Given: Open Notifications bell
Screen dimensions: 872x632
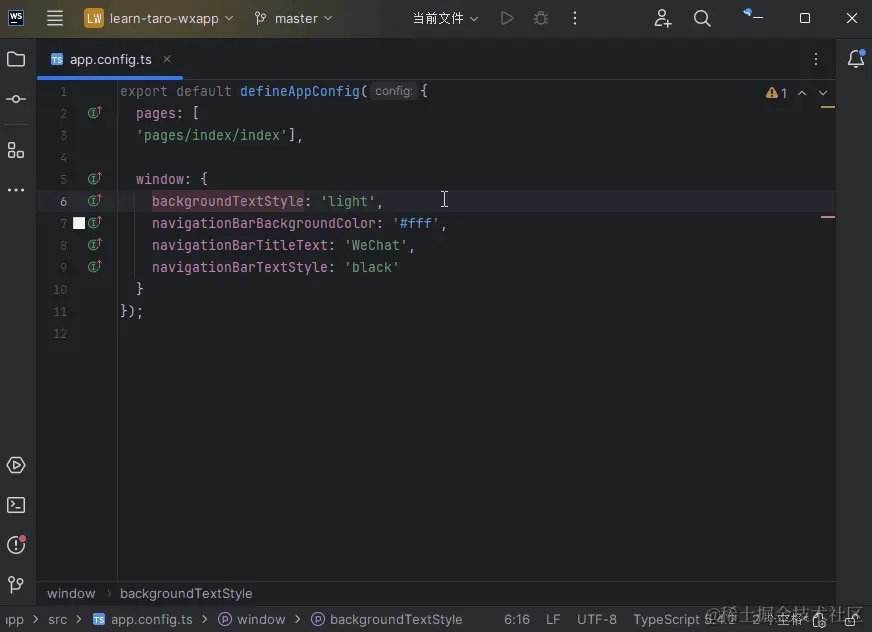Looking at the screenshot, I should [856, 59].
